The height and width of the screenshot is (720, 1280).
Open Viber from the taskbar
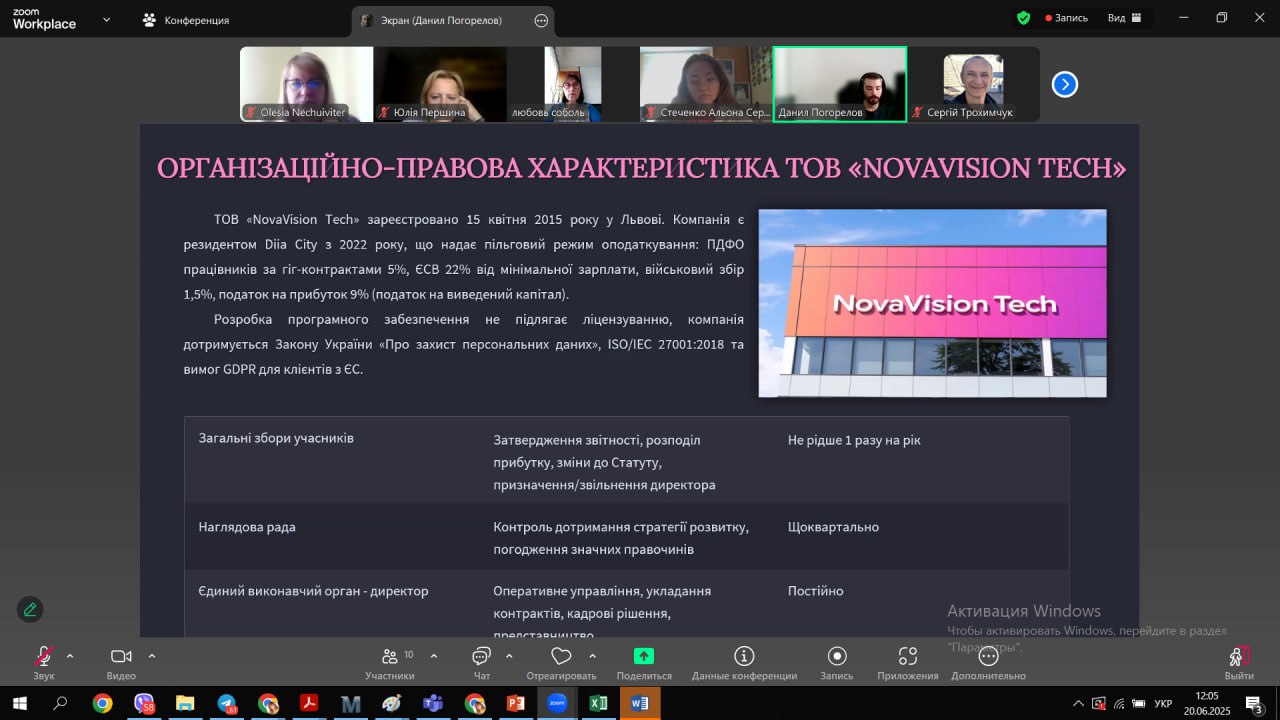144,703
